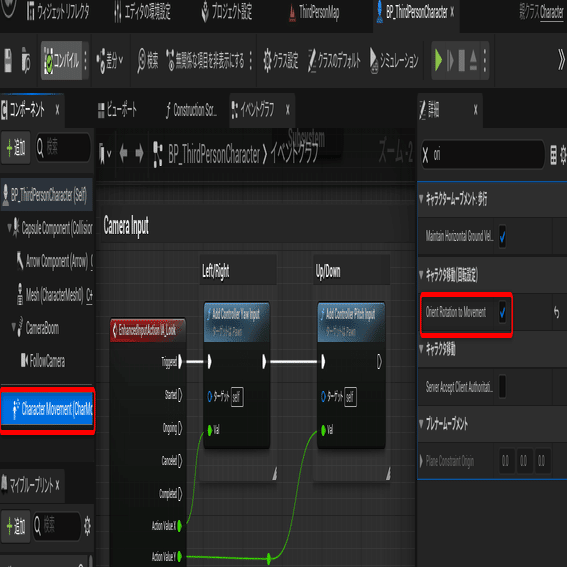Open class settings (クラス設定)
Viewport: 567px width, 567px height.
click(x=281, y=60)
